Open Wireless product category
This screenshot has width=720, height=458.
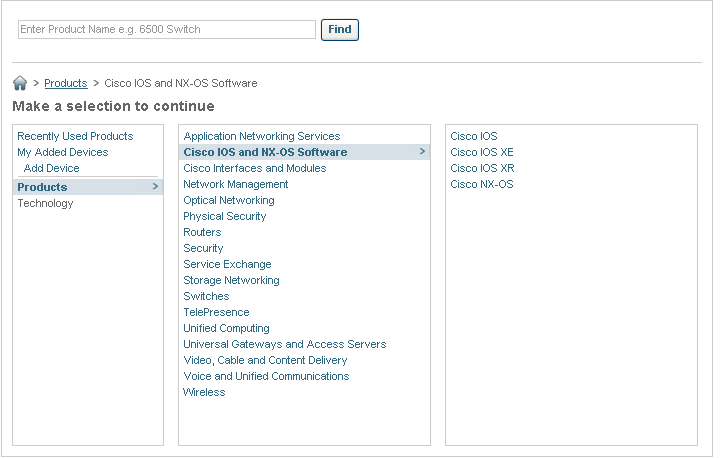[204, 392]
